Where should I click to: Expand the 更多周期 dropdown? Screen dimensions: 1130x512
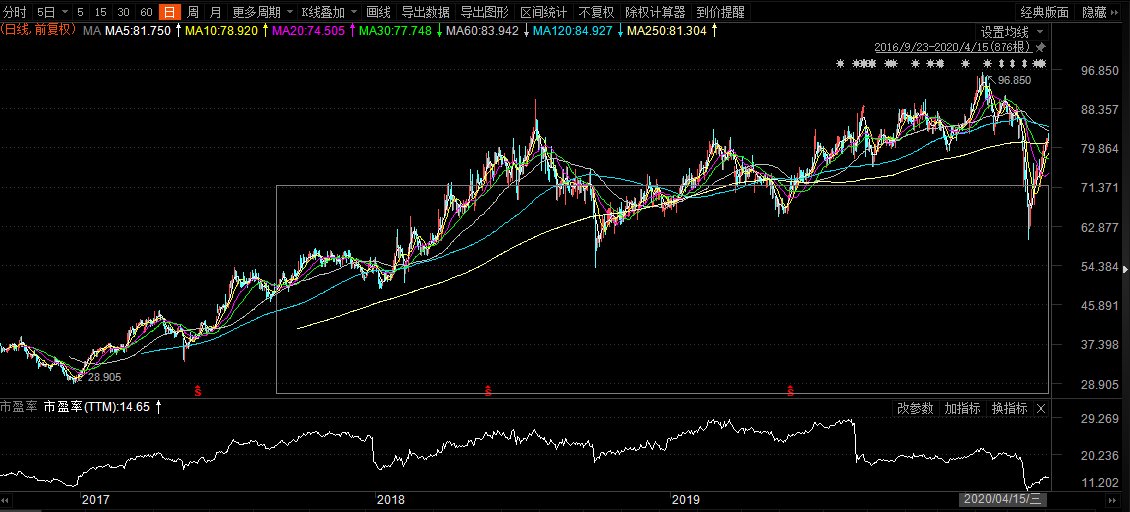[x=256, y=13]
